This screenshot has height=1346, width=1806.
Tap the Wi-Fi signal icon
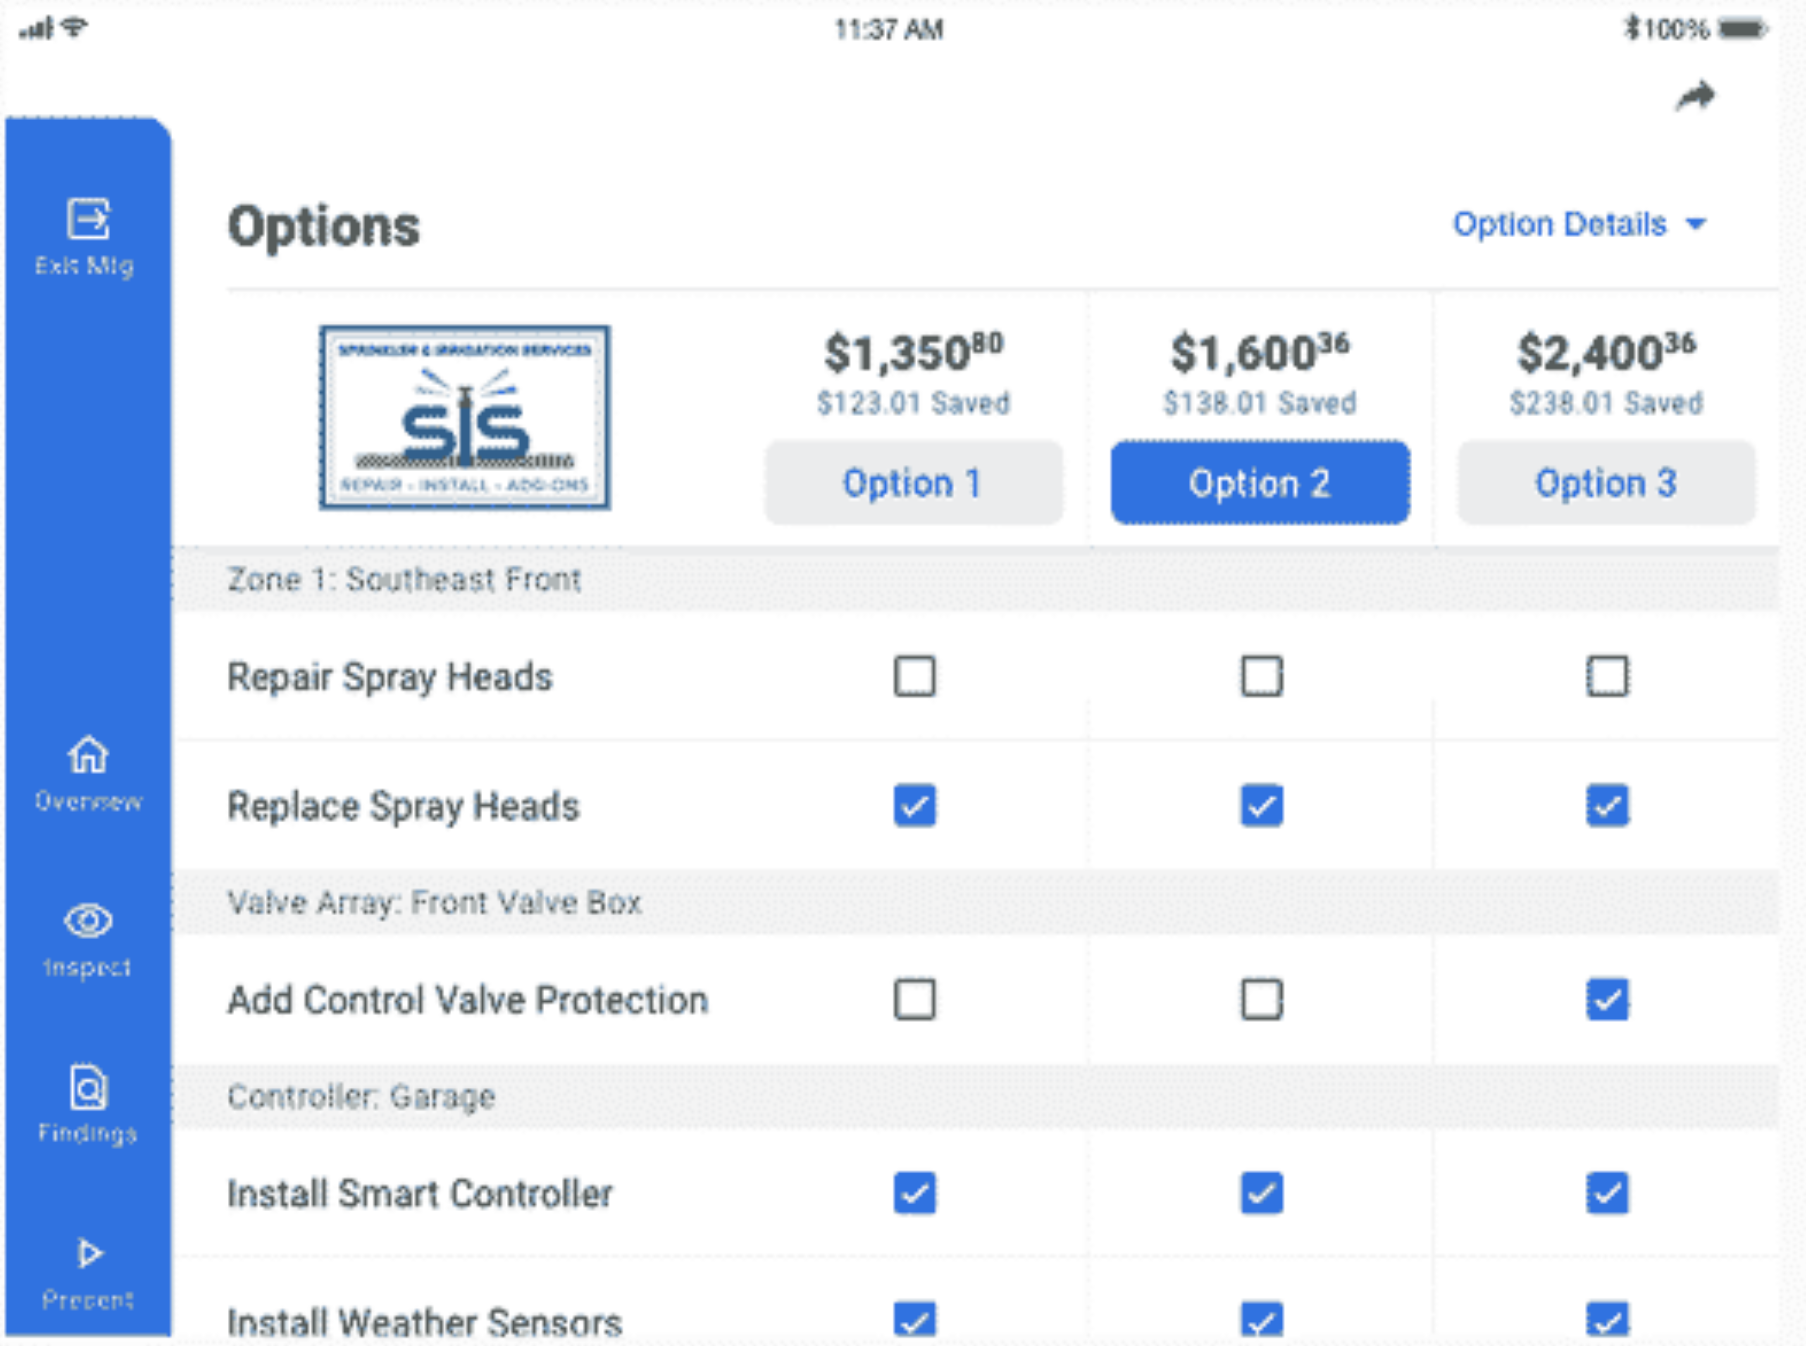click(x=74, y=27)
